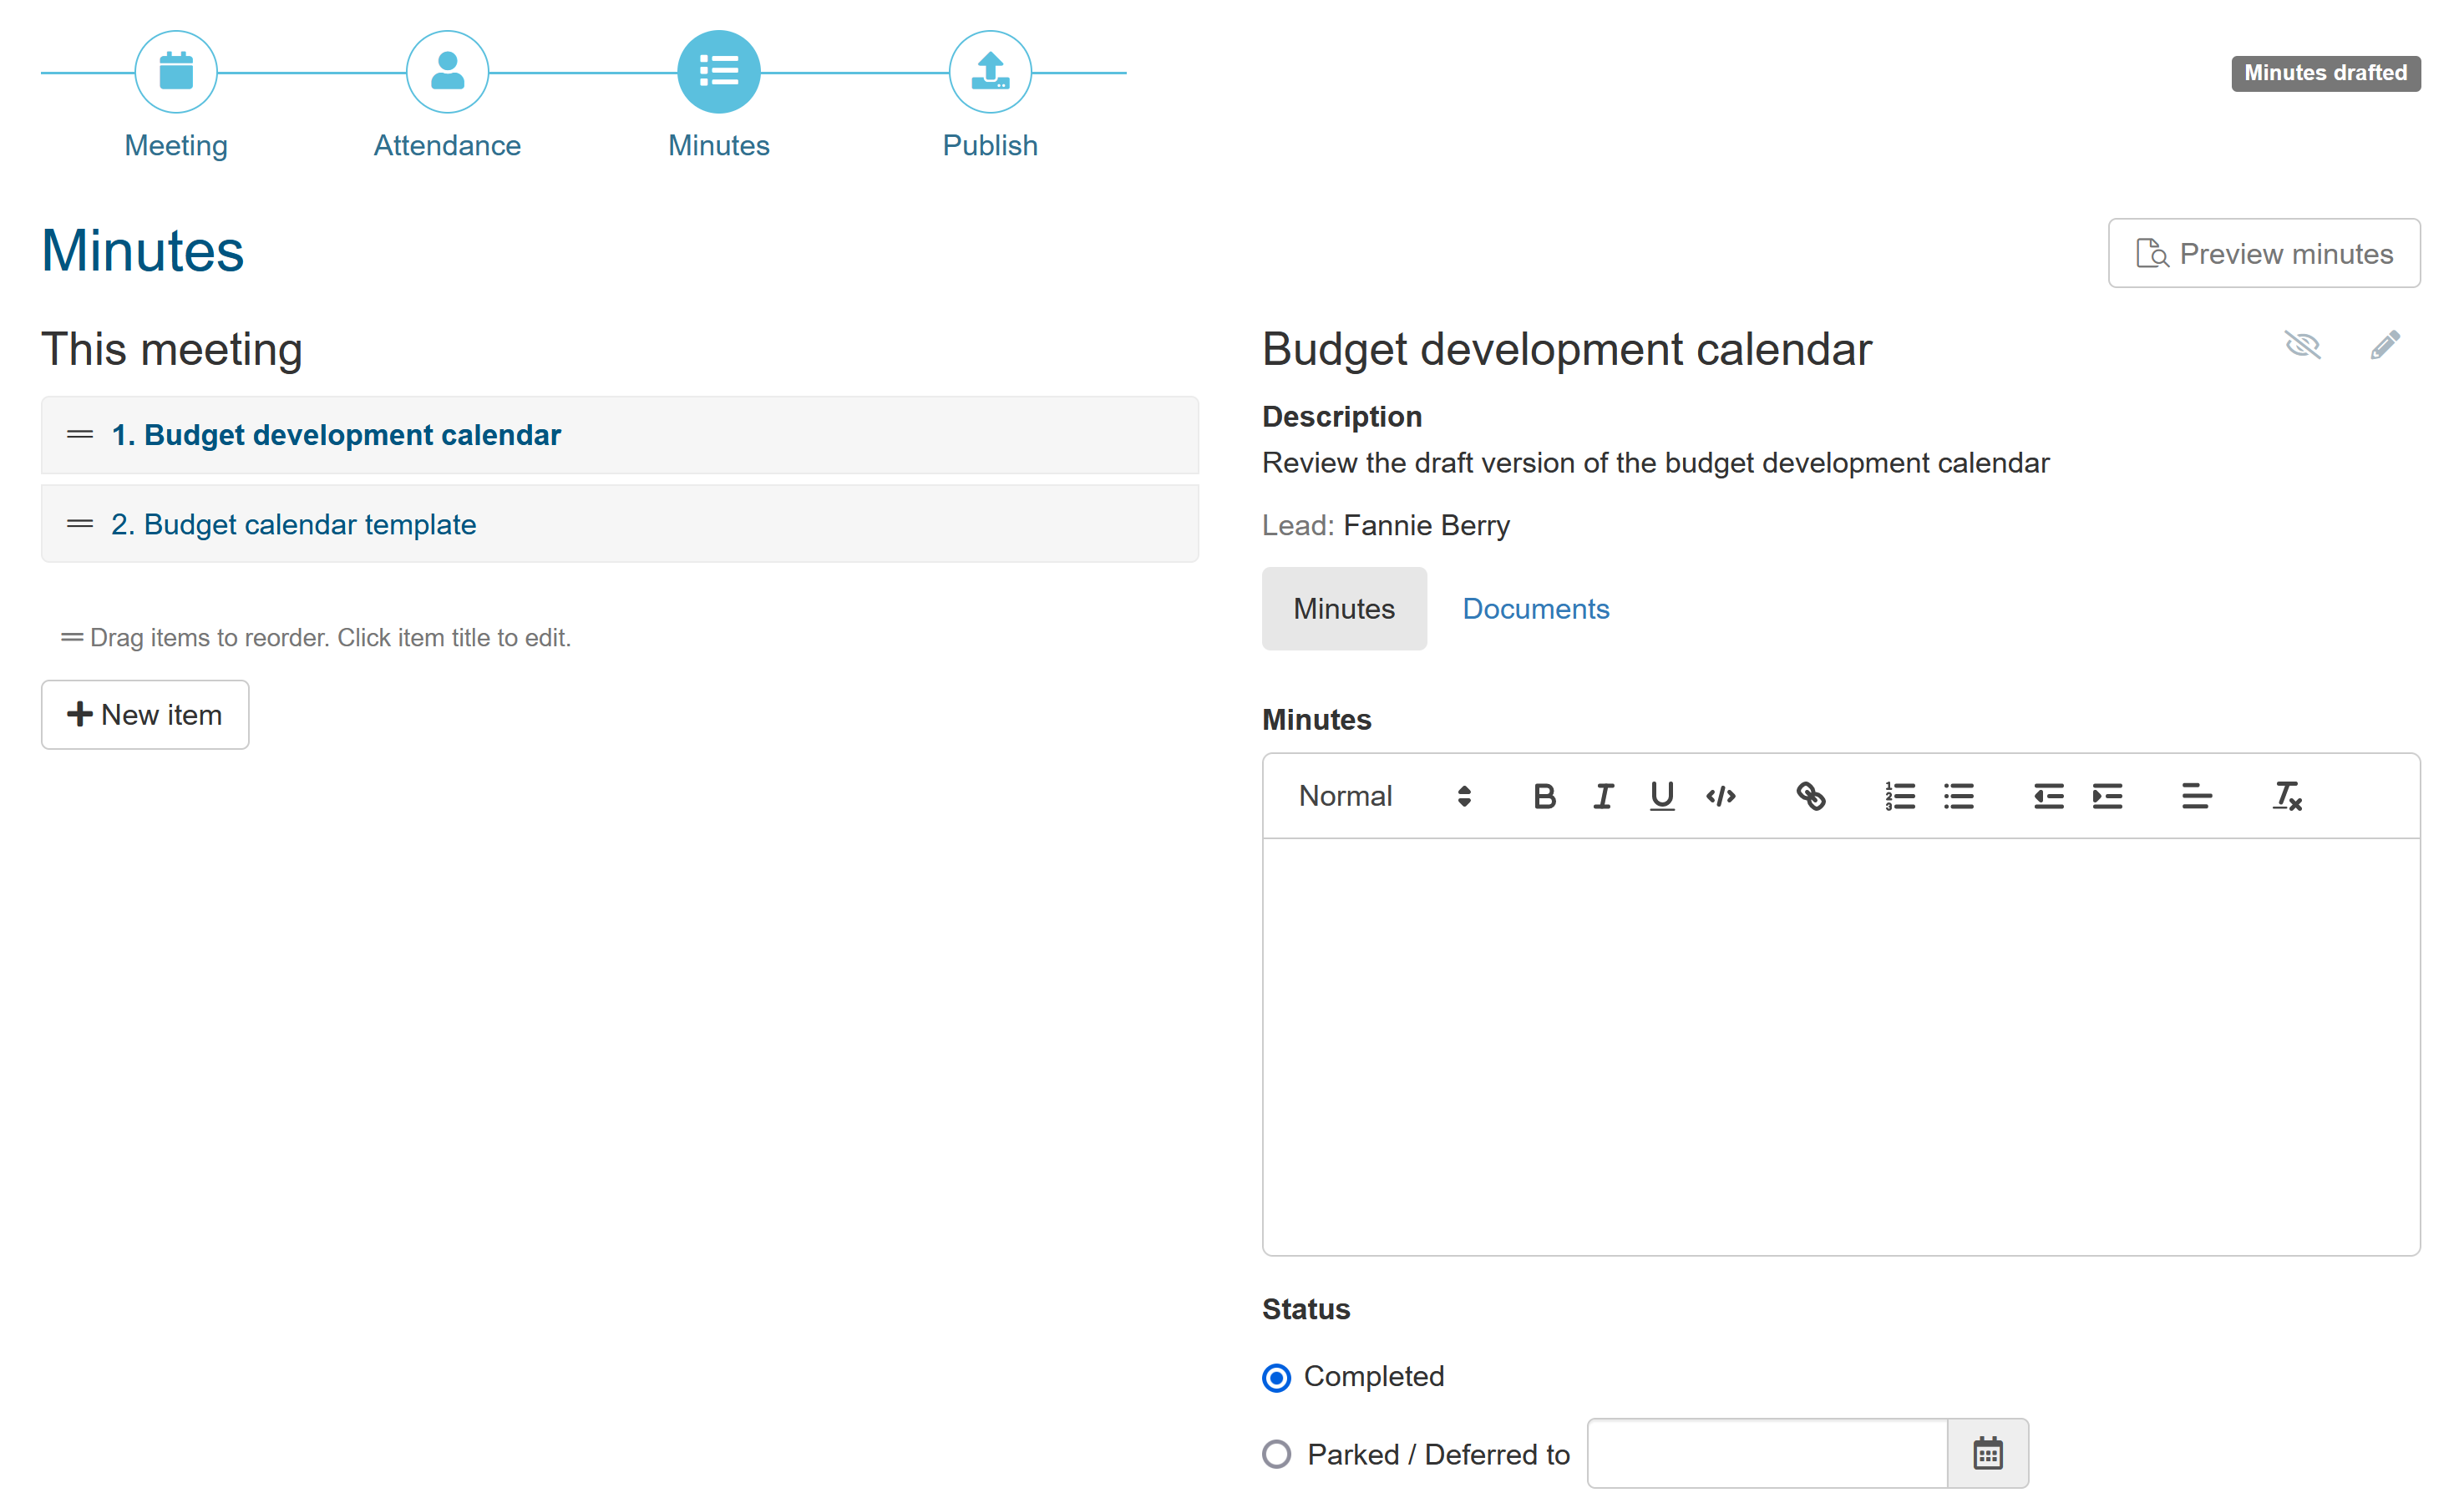This screenshot has width=2464, height=1508.
Task: Select the Completed status radio
Action: click(x=1276, y=1377)
